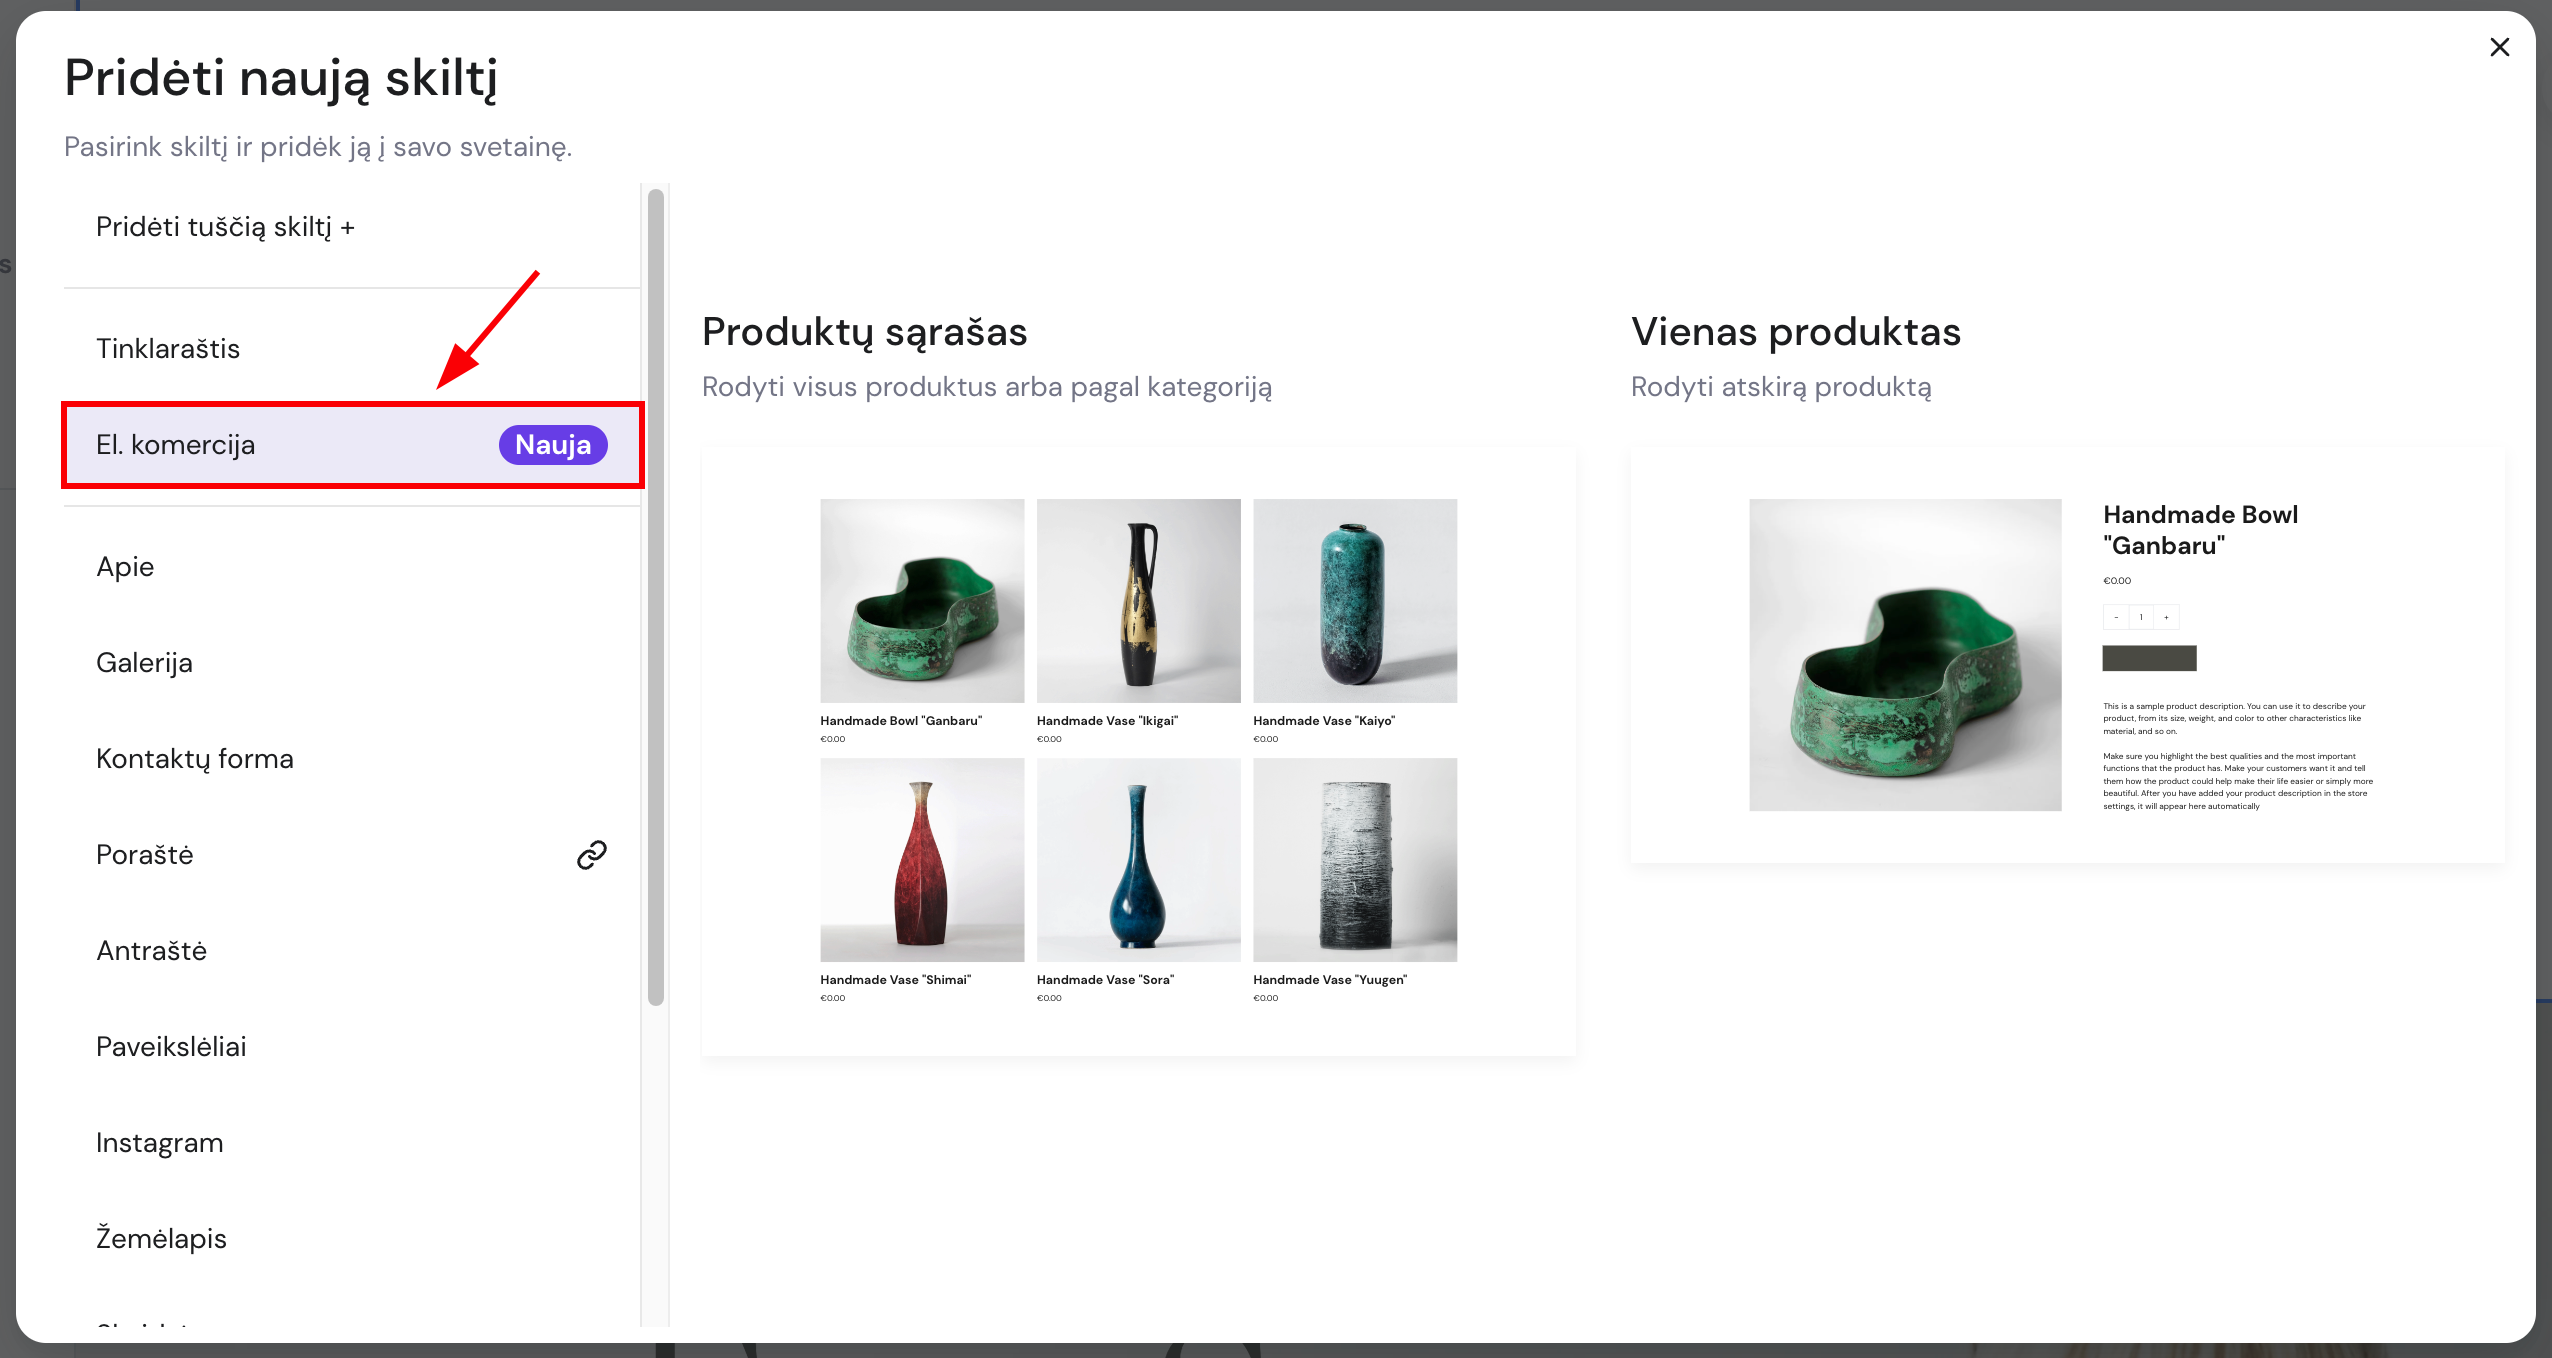Open the Galerija section category
The height and width of the screenshot is (1358, 2552).
(144, 663)
